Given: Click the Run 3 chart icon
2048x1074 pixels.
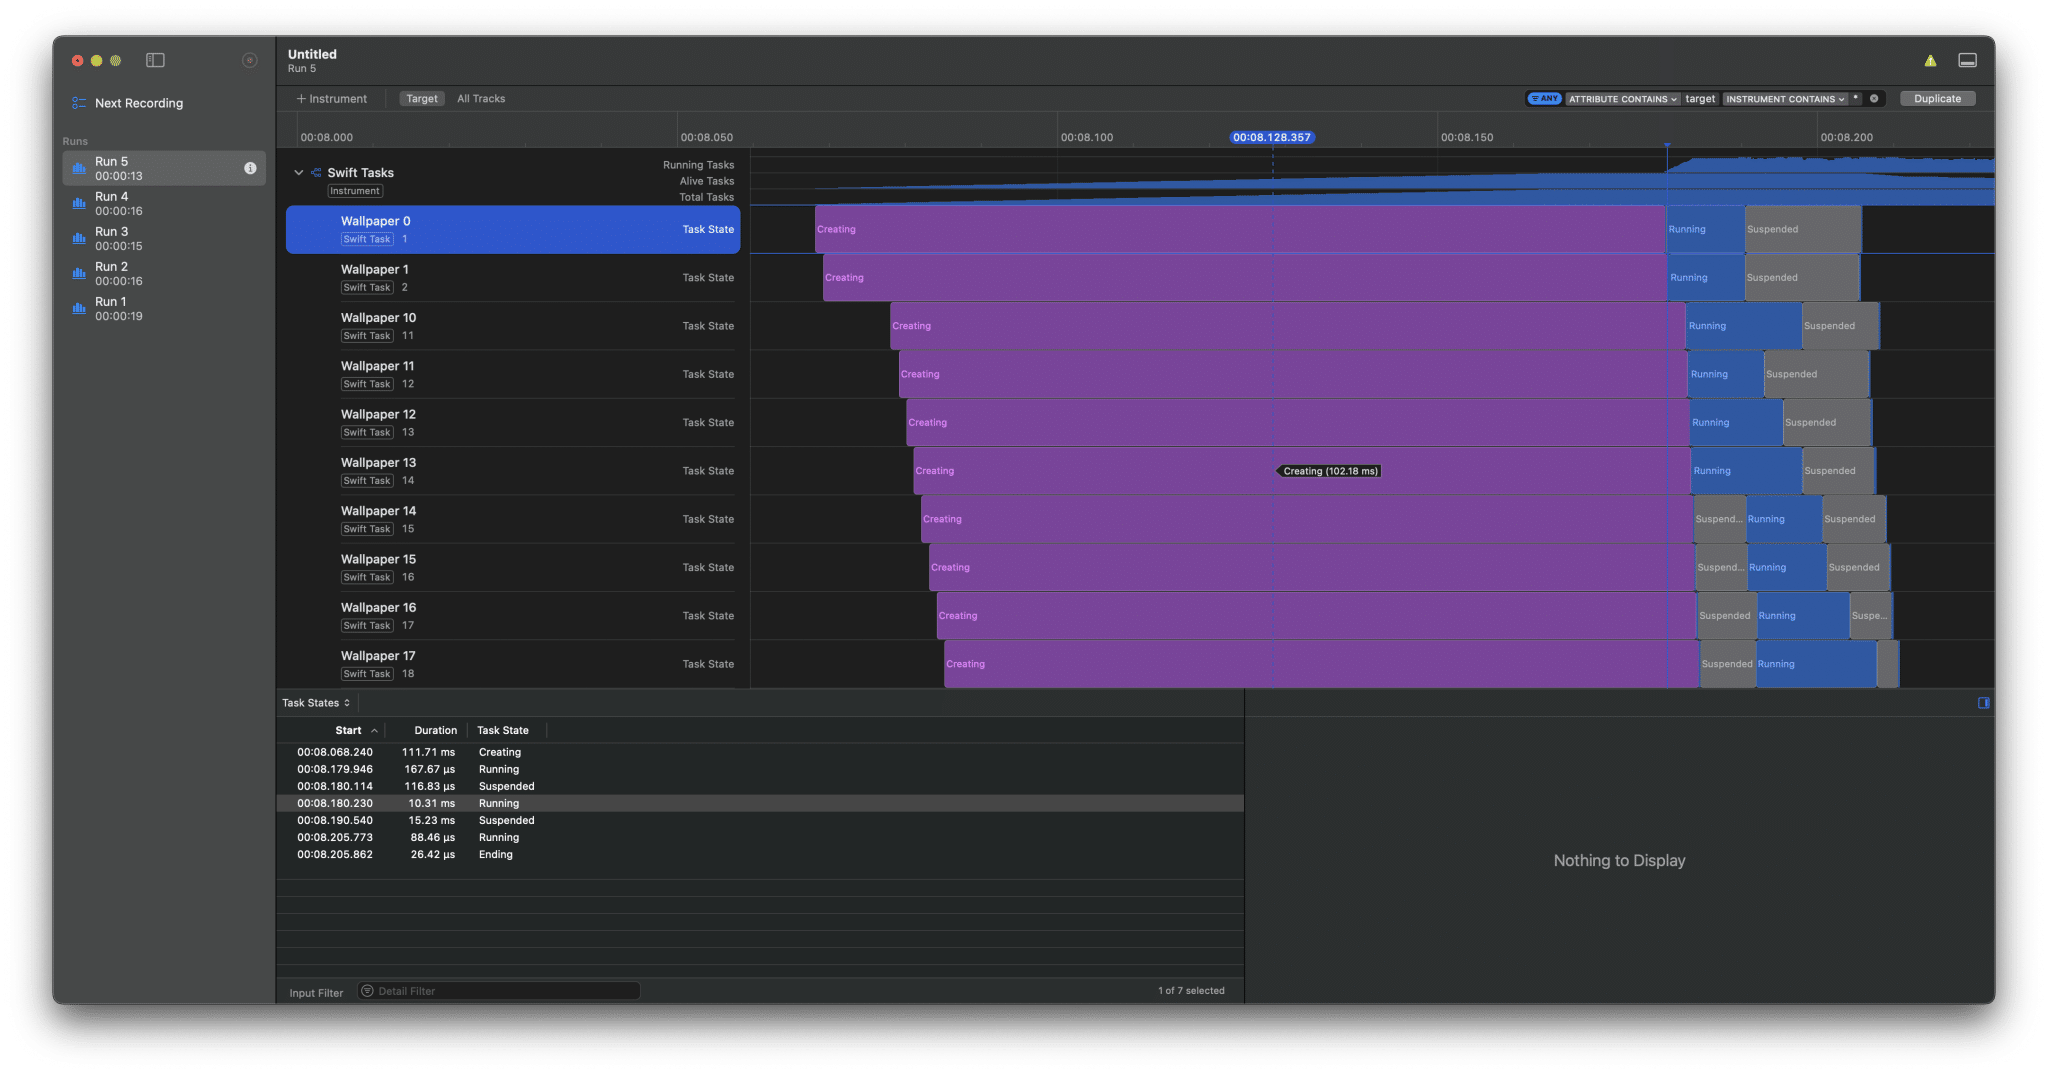Looking at the screenshot, I should click(79, 238).
